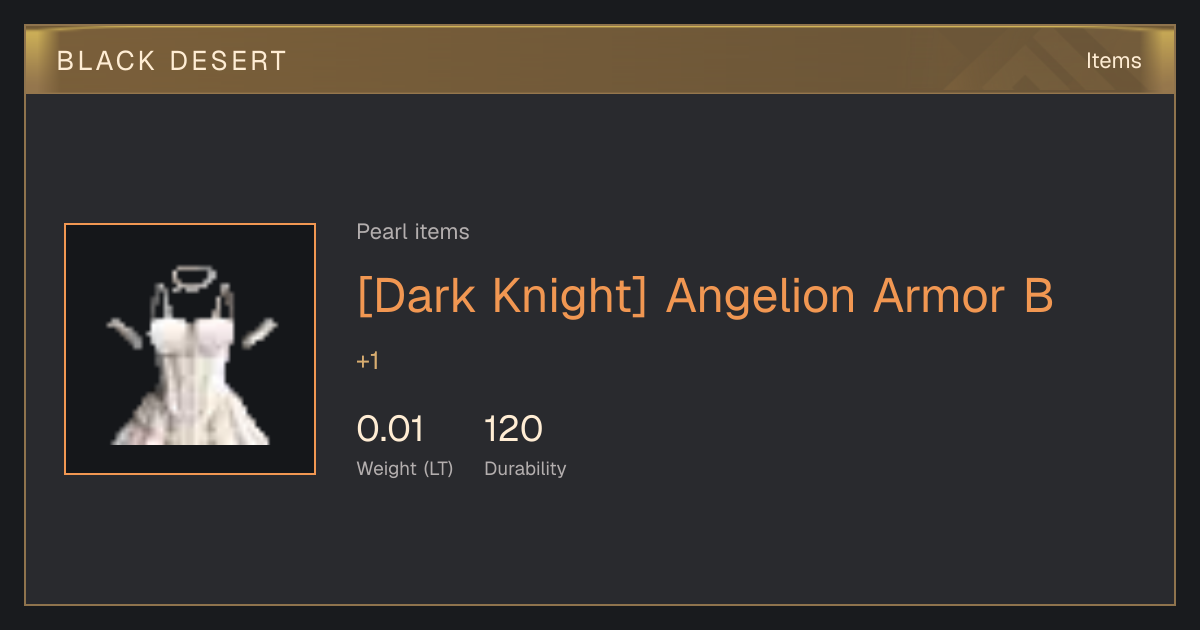The height and width of the screenshot is (630, 1200).
Task: Click the [Dark Knight] Angelion Armor B title
Action: click(x=705, y=296)
